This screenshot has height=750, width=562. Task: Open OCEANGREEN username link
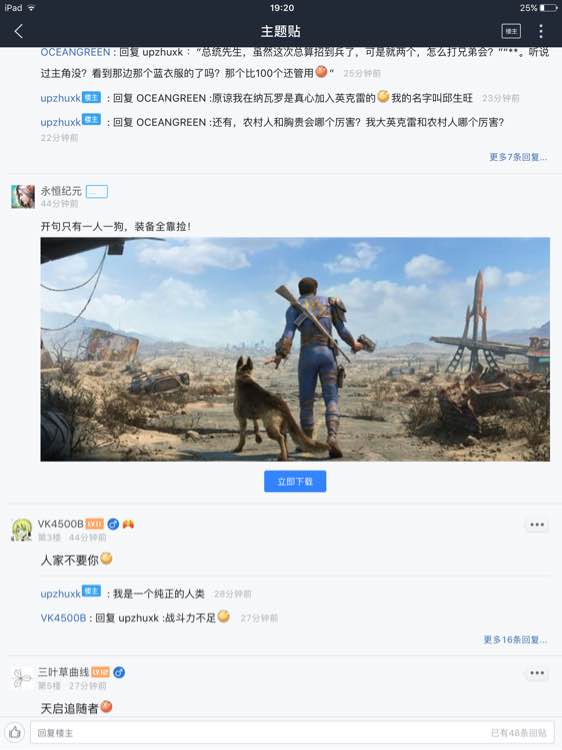click(75, 52)
